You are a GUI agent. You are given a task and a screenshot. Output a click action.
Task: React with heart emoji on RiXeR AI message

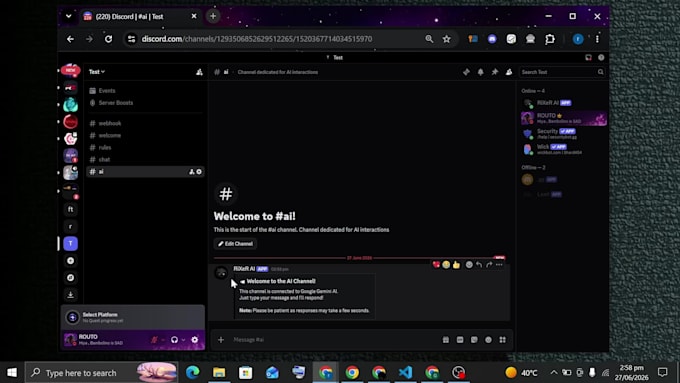coord(436,265)
